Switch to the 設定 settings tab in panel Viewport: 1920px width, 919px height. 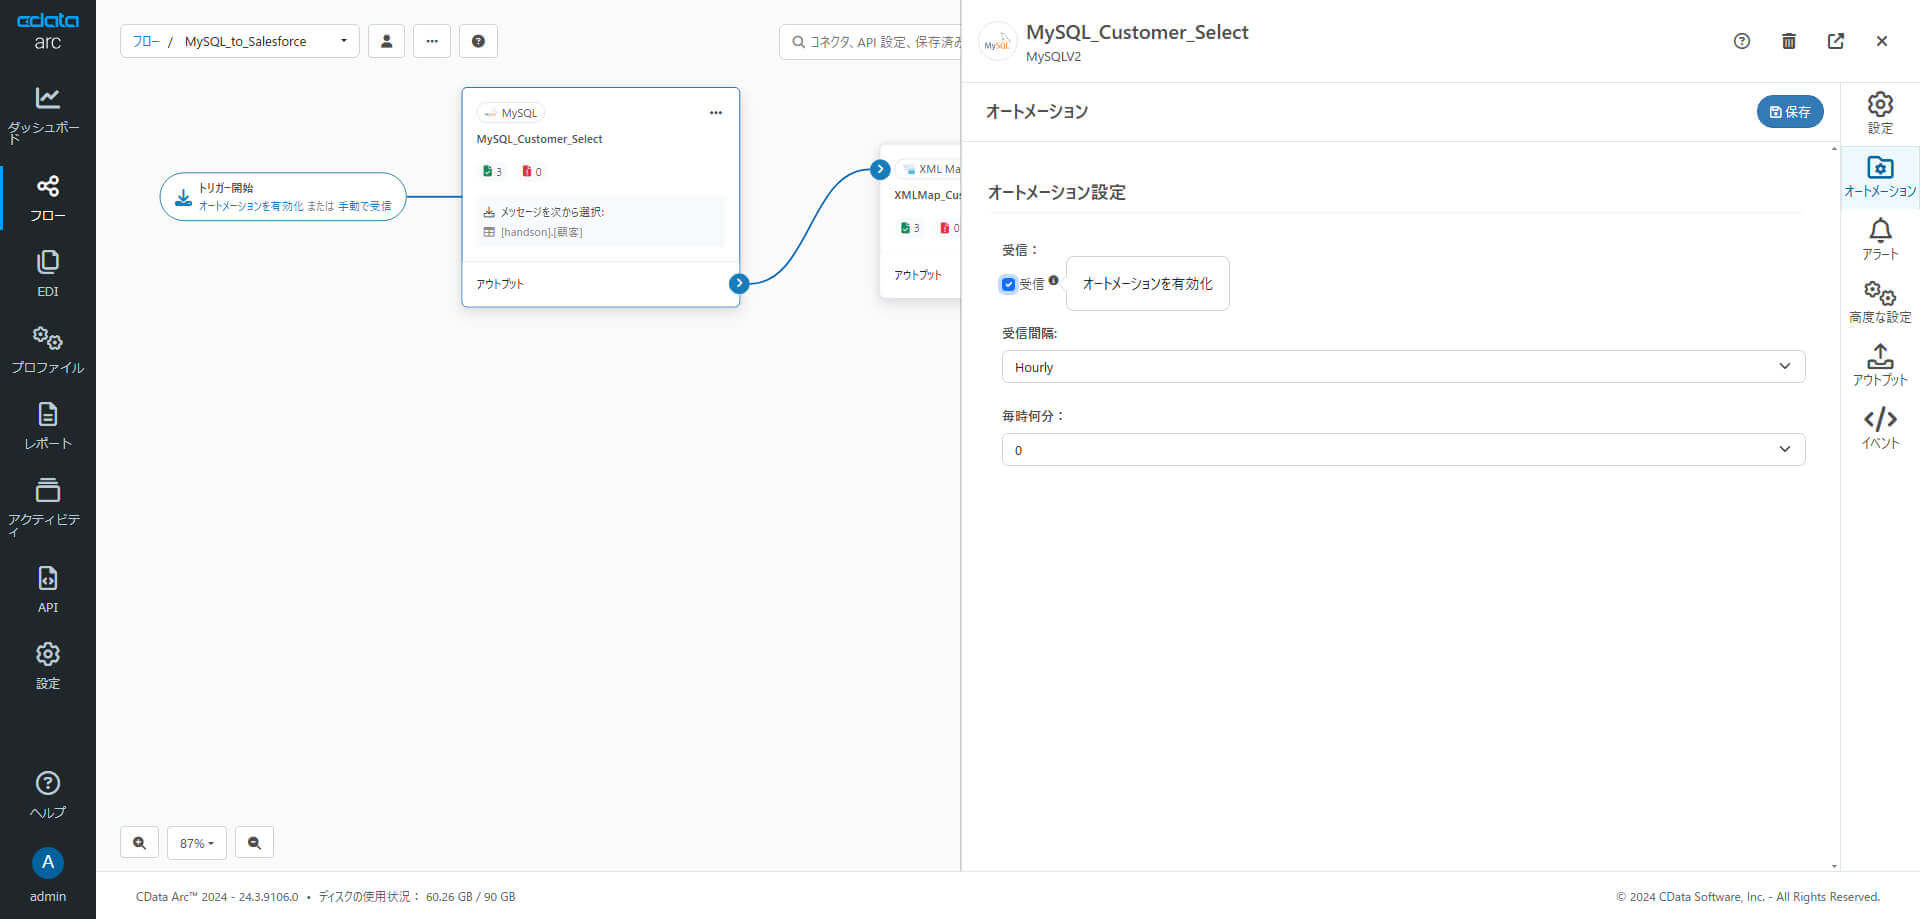(x=1880, y=113)
